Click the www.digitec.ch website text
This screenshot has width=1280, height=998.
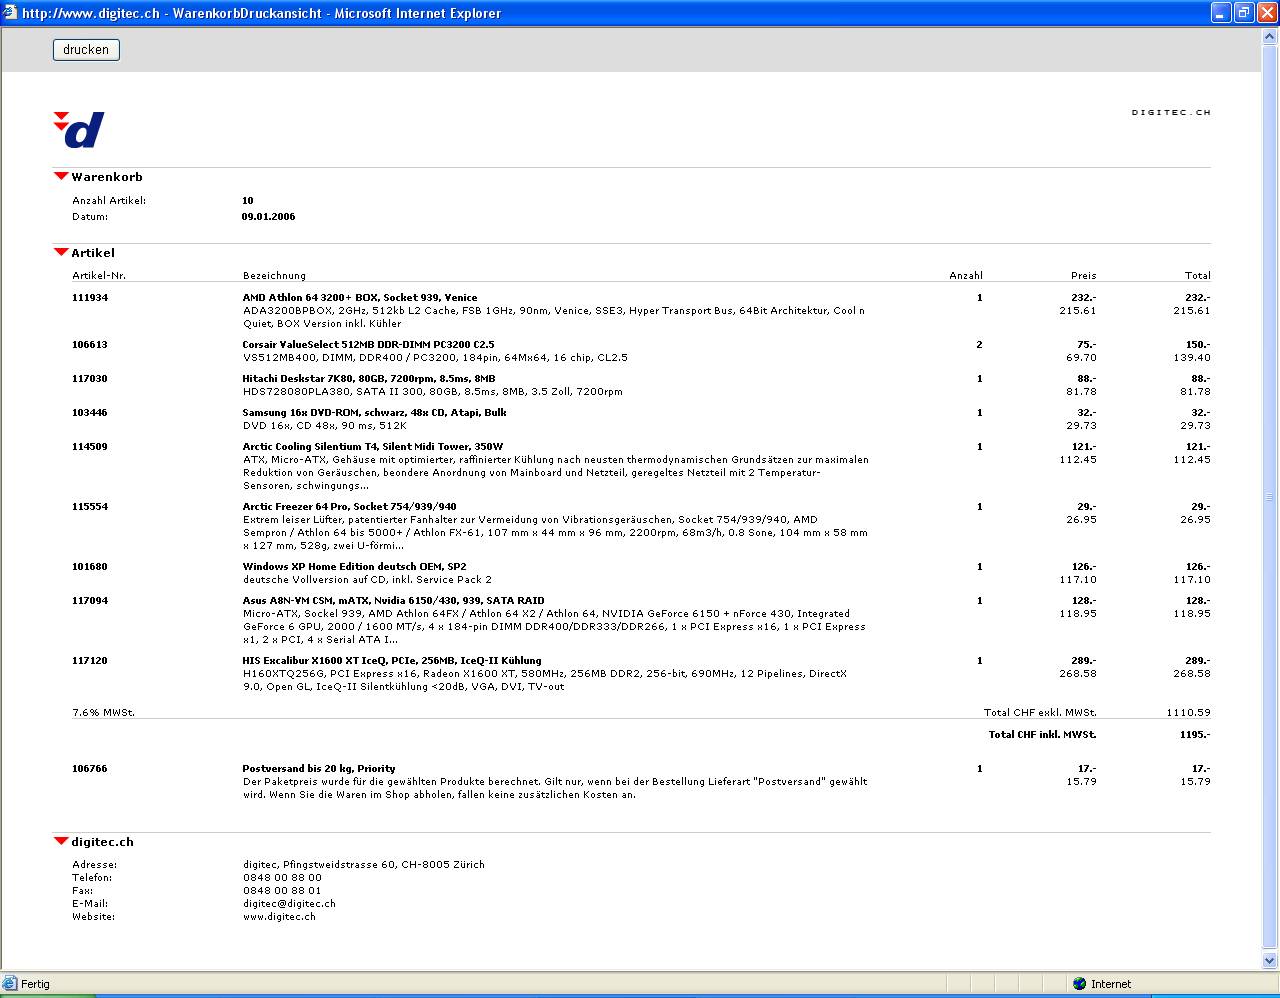(x=279, y=917)
